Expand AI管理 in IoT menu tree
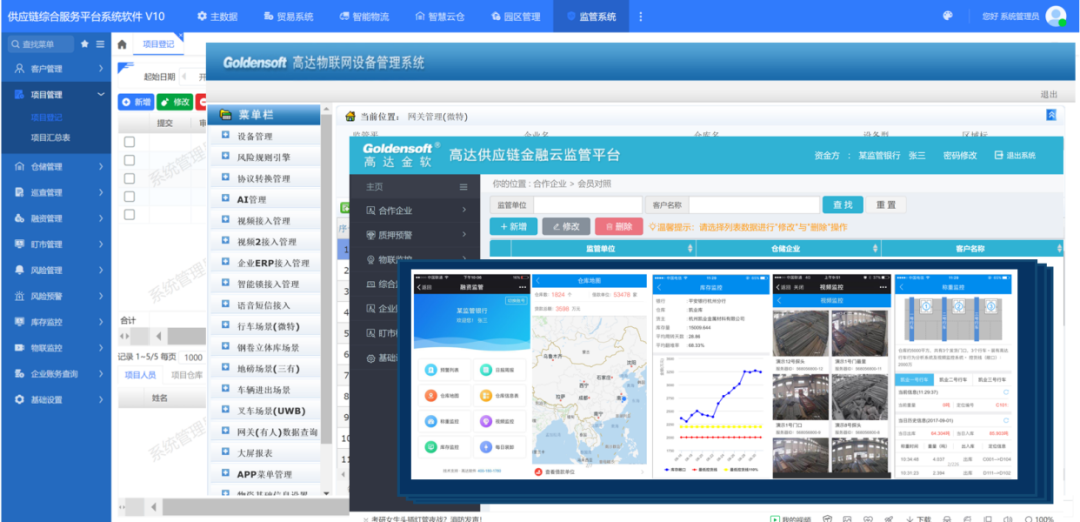Image resolution: width=1080 pixels, height=522 pixels. pyautogui.click(x=225, y=199)
